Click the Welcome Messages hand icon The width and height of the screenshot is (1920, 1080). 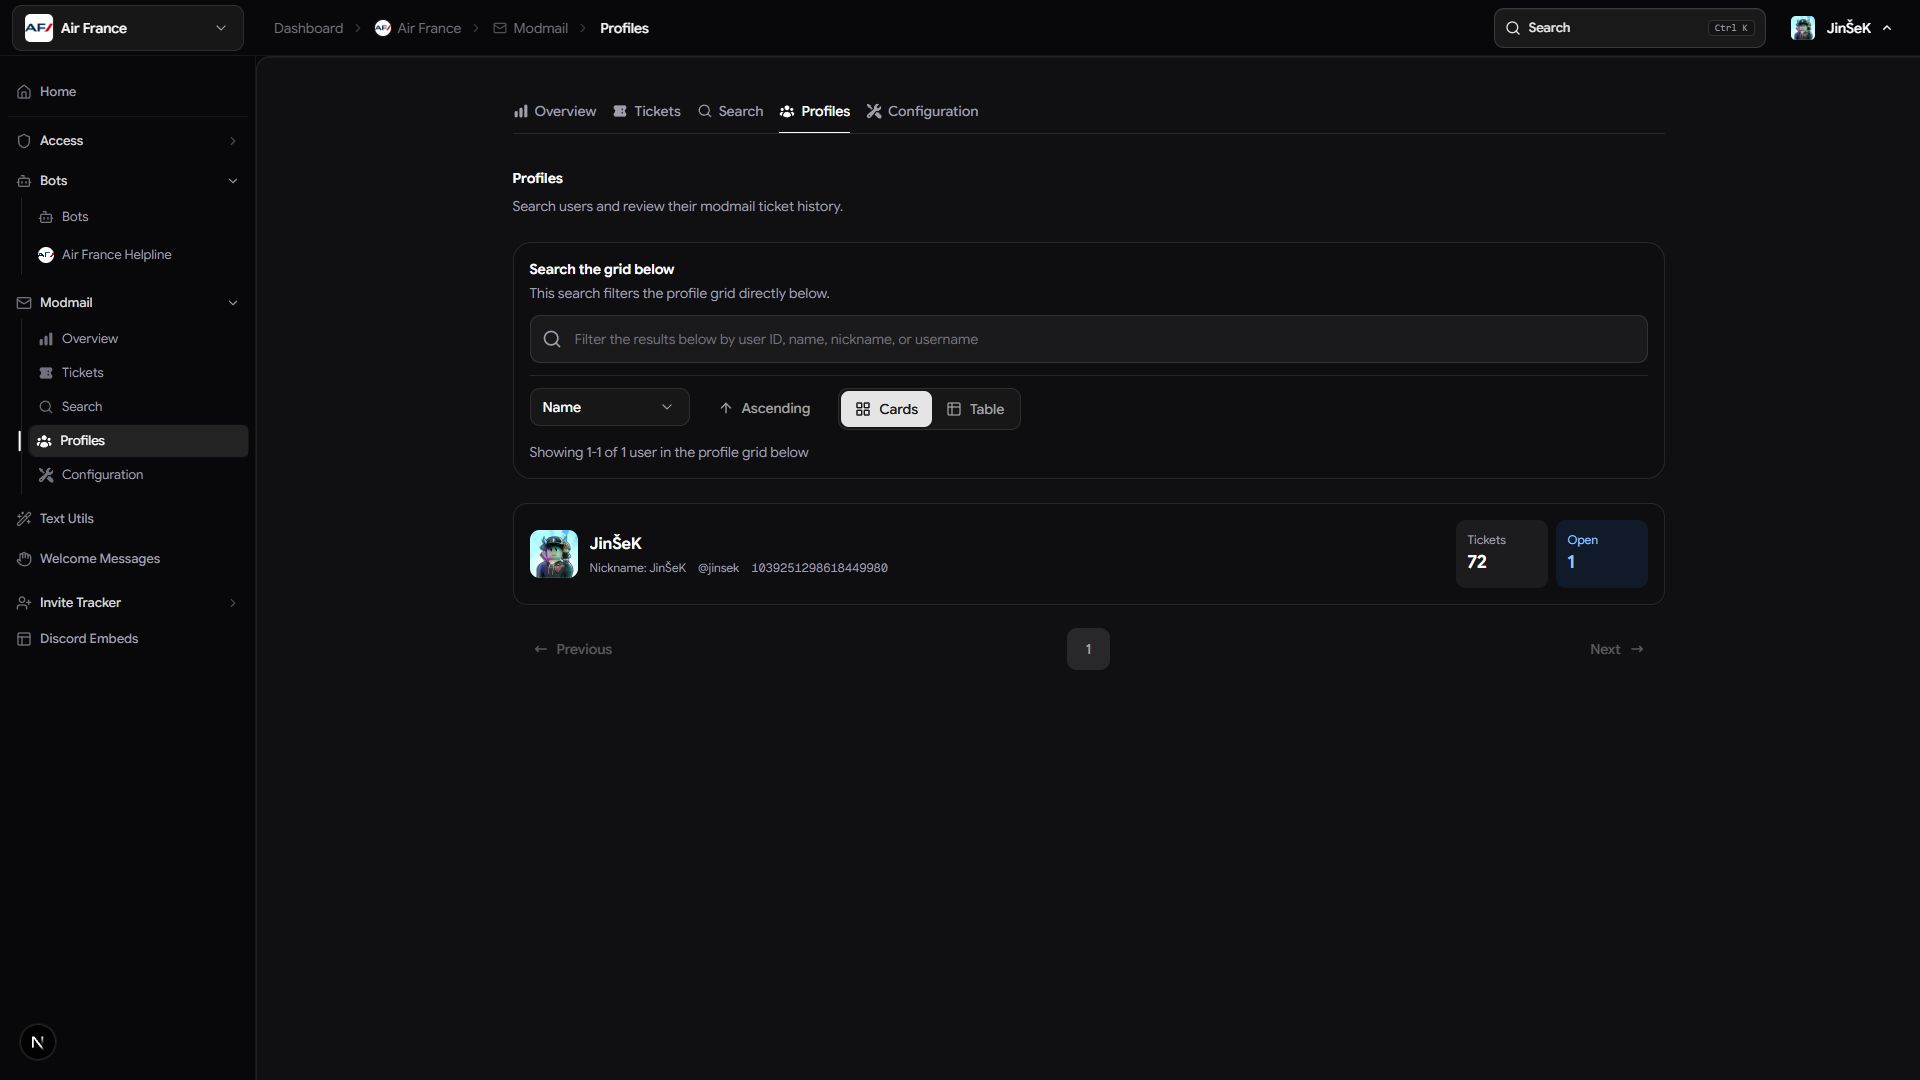pos(24,559)
